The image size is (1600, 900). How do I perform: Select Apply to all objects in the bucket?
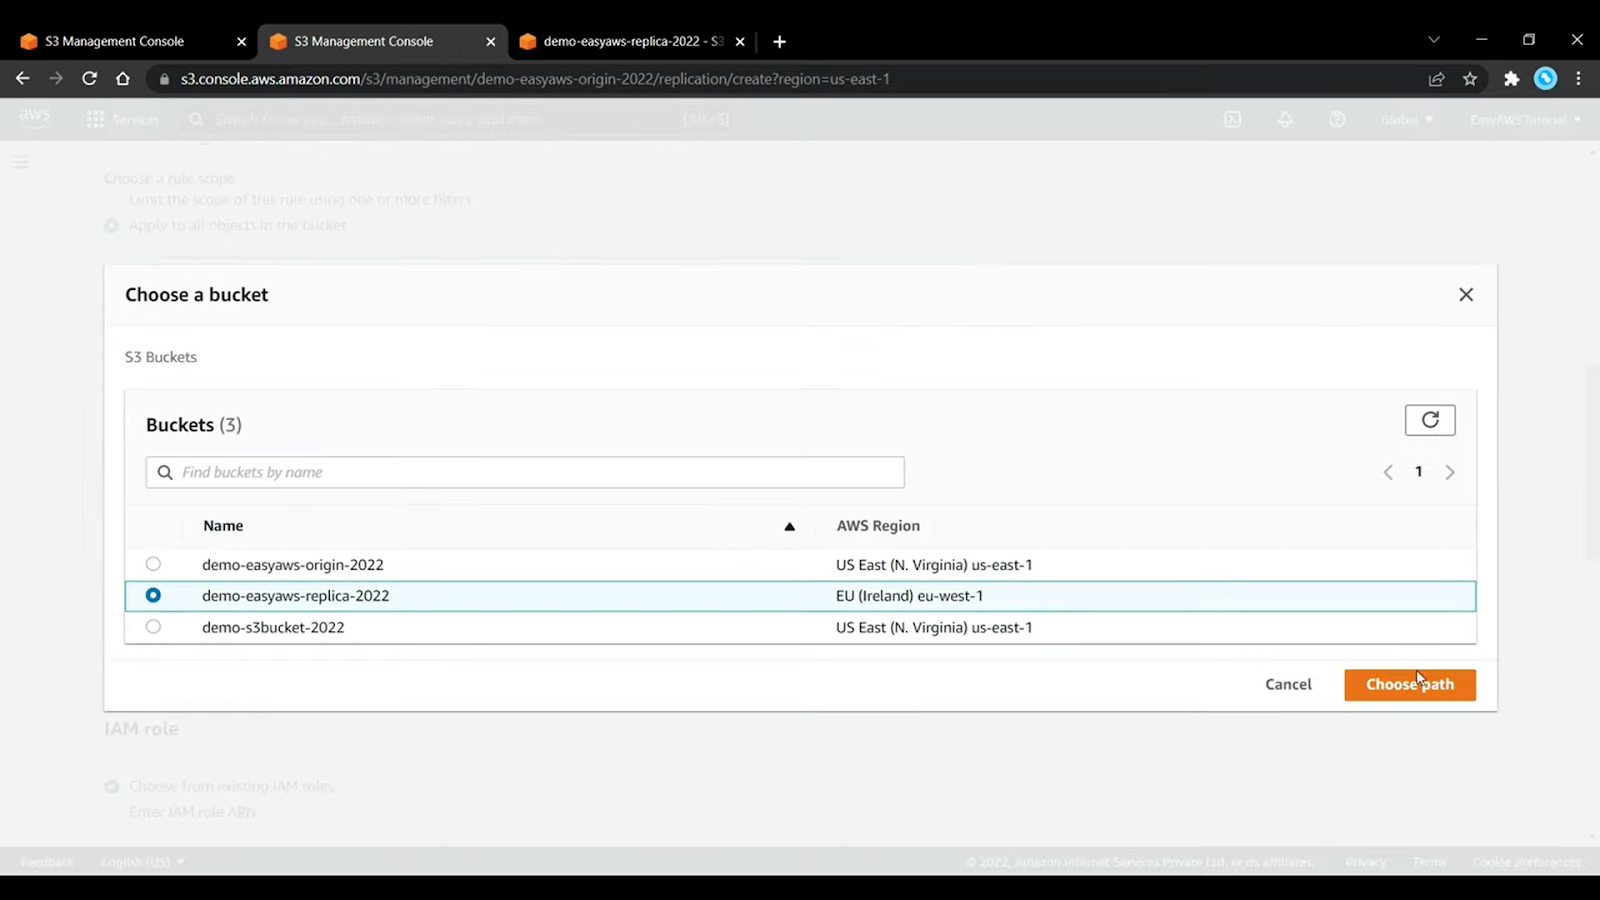(111, 226)
